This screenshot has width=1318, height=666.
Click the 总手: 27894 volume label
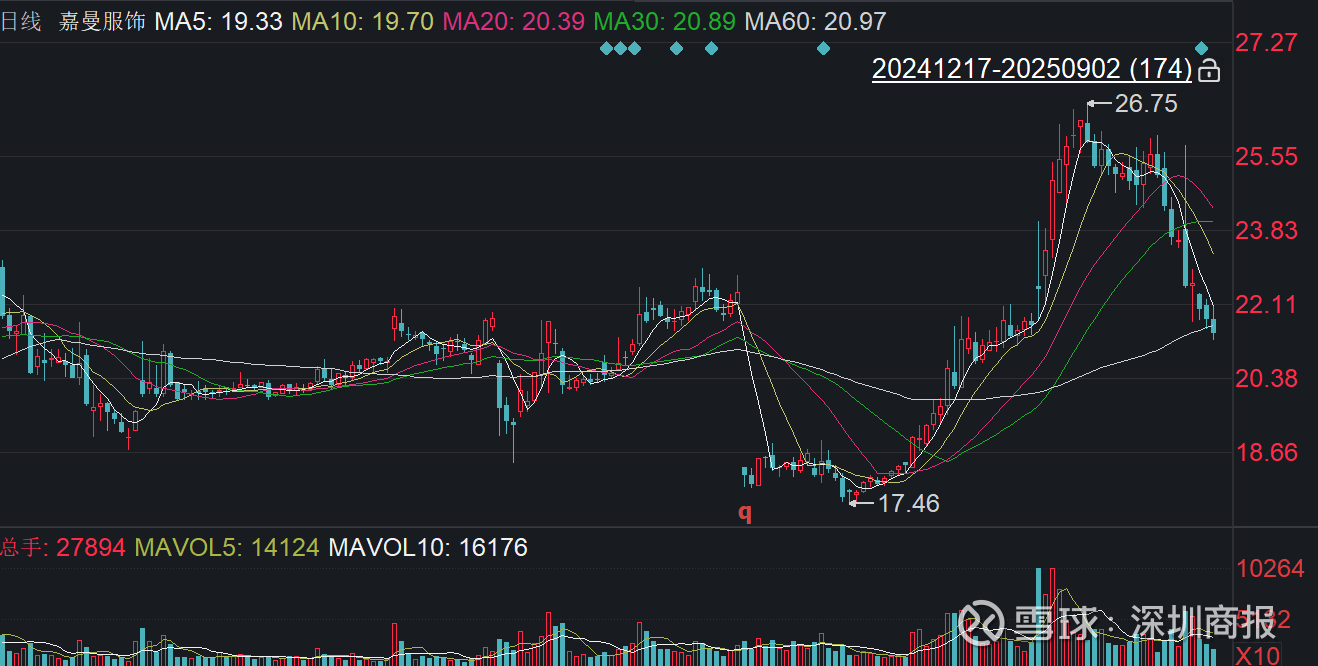(62, 547)
